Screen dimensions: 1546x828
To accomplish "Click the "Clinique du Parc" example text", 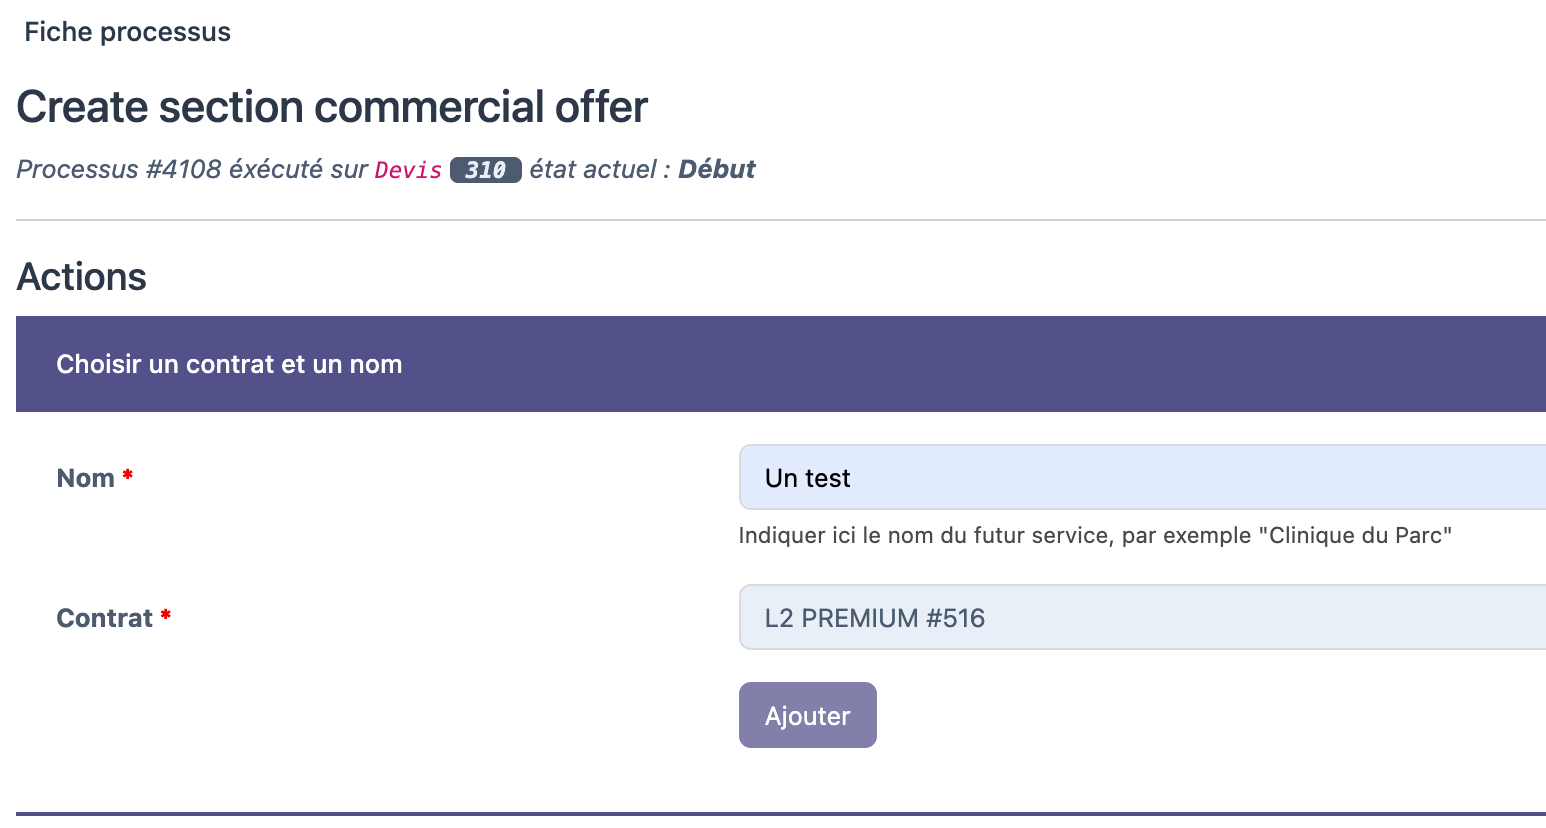I will click(x=1360, y=535).
